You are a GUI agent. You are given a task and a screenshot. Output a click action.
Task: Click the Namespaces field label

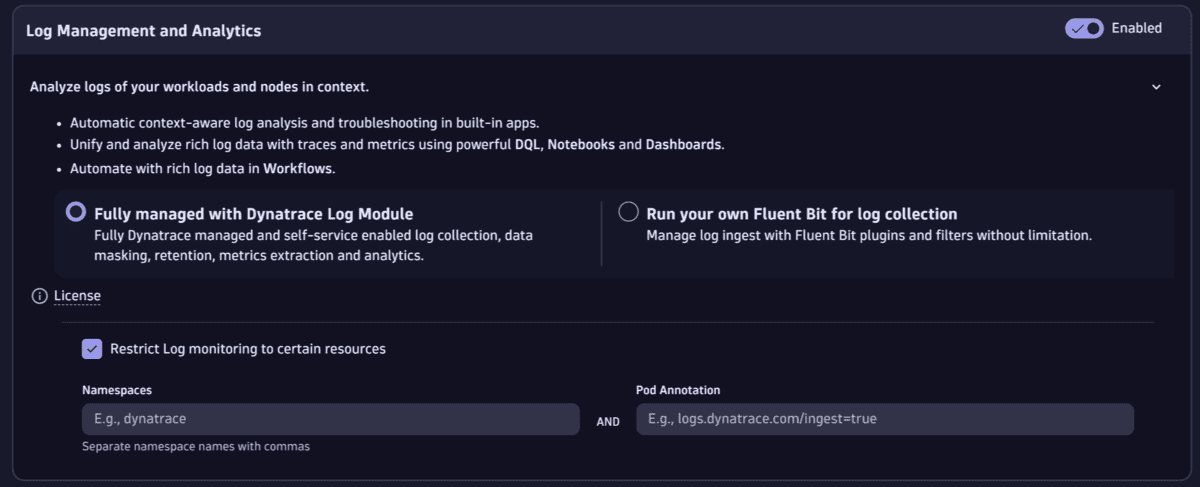(117, 390)
